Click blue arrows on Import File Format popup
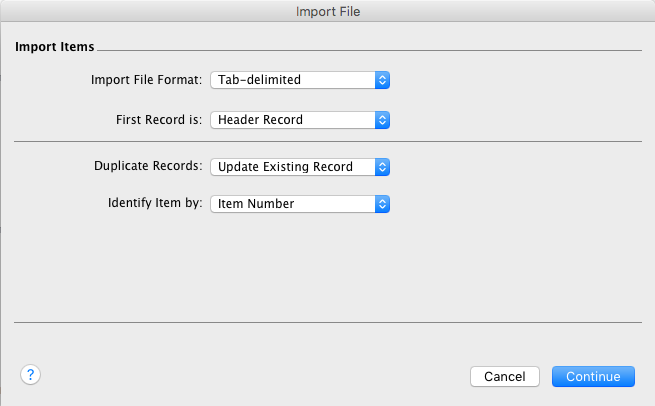655x406 pixels. click(381, 79)
